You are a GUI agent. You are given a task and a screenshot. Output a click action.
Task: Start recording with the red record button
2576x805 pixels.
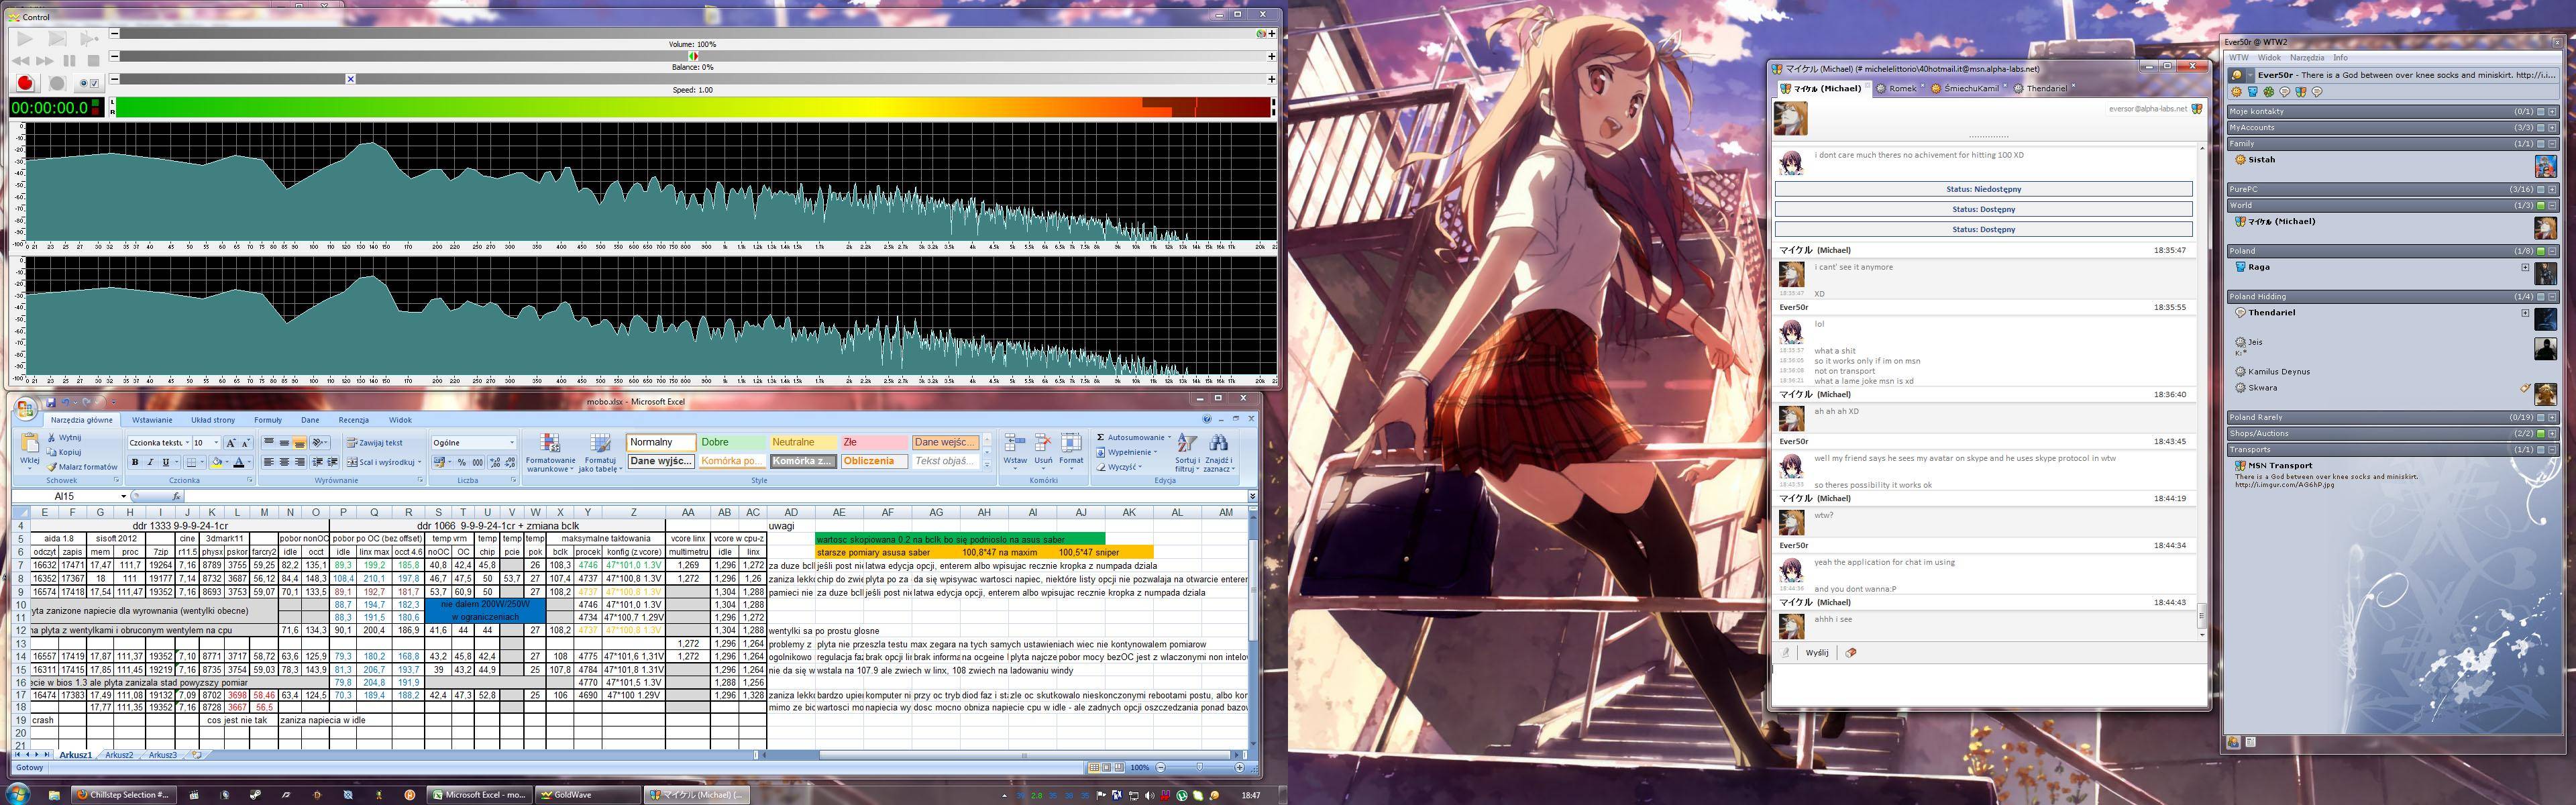(25, 83)
